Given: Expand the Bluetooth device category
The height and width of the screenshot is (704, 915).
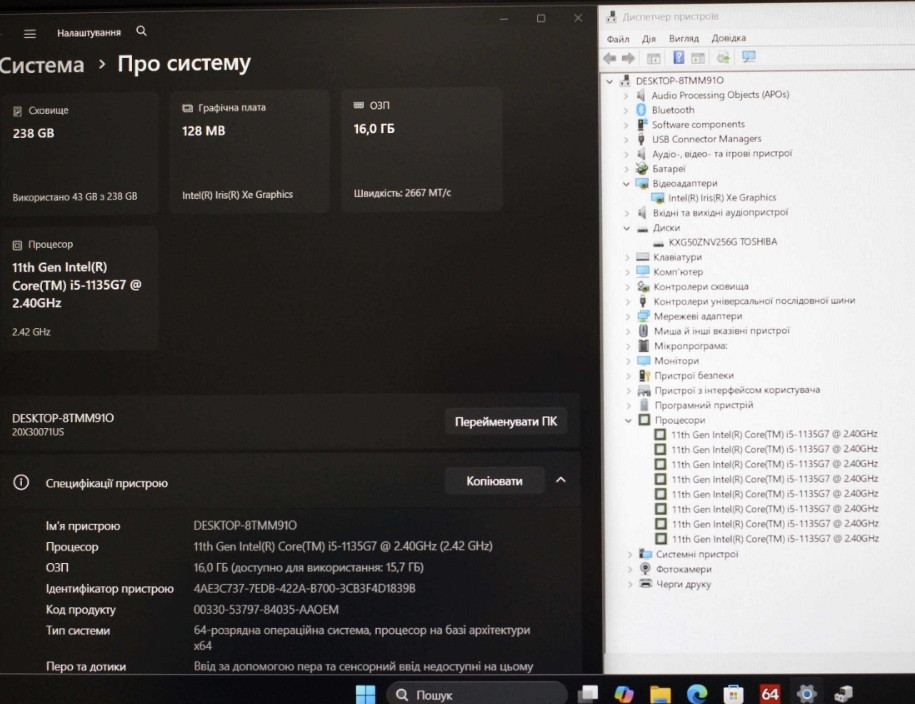Looking at the screenshot, I should (628, 110).
